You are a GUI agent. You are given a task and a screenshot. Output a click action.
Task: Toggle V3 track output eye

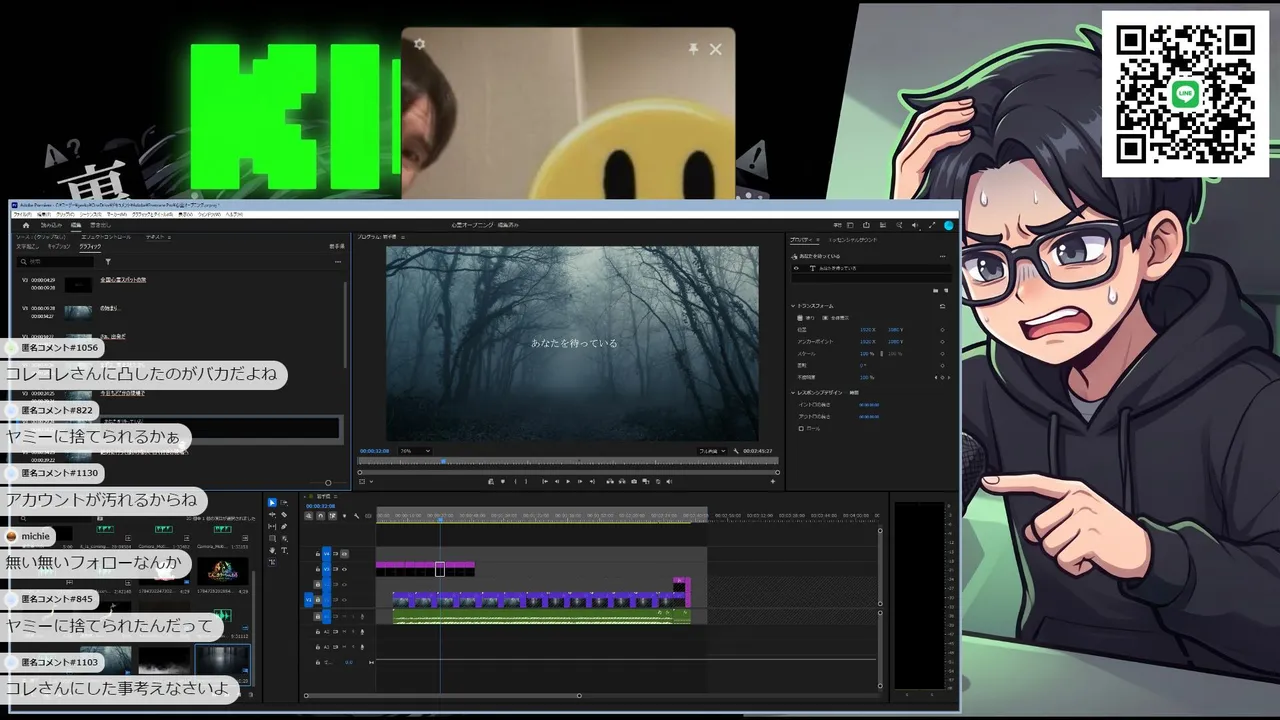coord(344,569)
